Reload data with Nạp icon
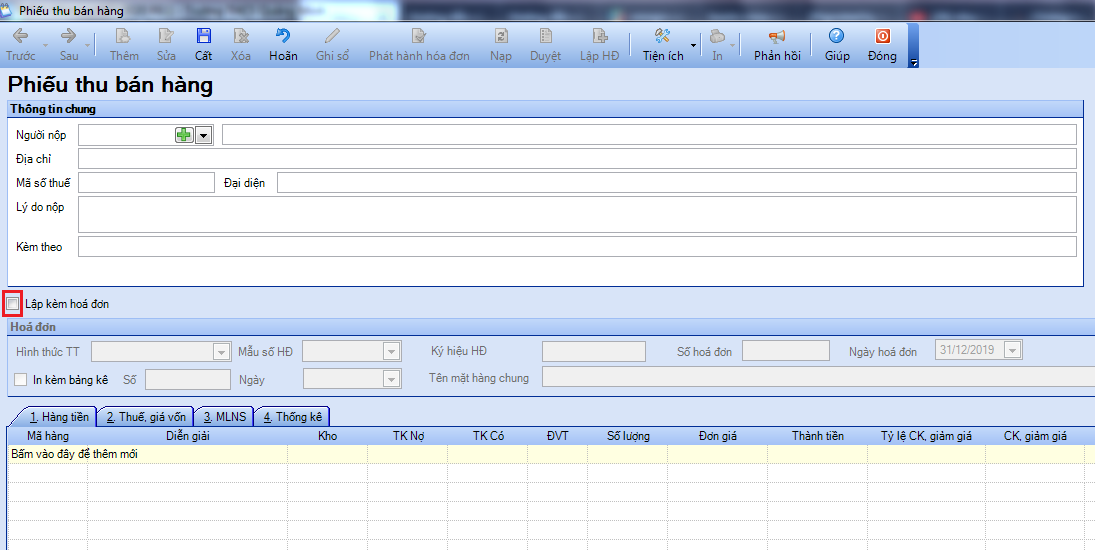This screenshot has height=550, width=1095. (x=501, y=44)
